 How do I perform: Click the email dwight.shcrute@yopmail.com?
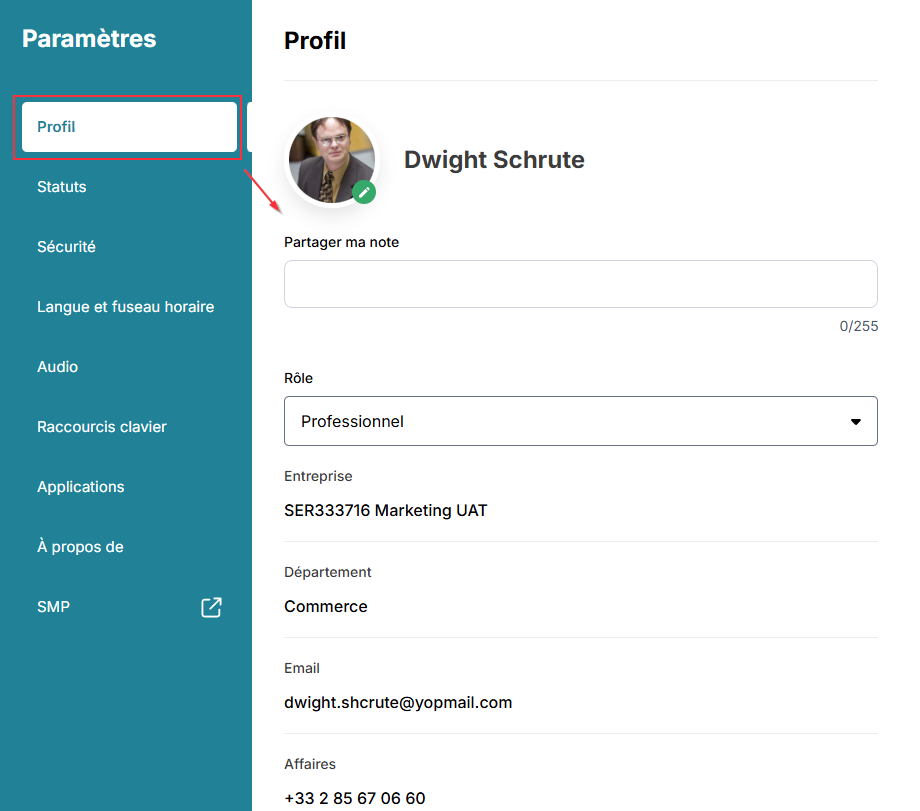tap(398, 702)
